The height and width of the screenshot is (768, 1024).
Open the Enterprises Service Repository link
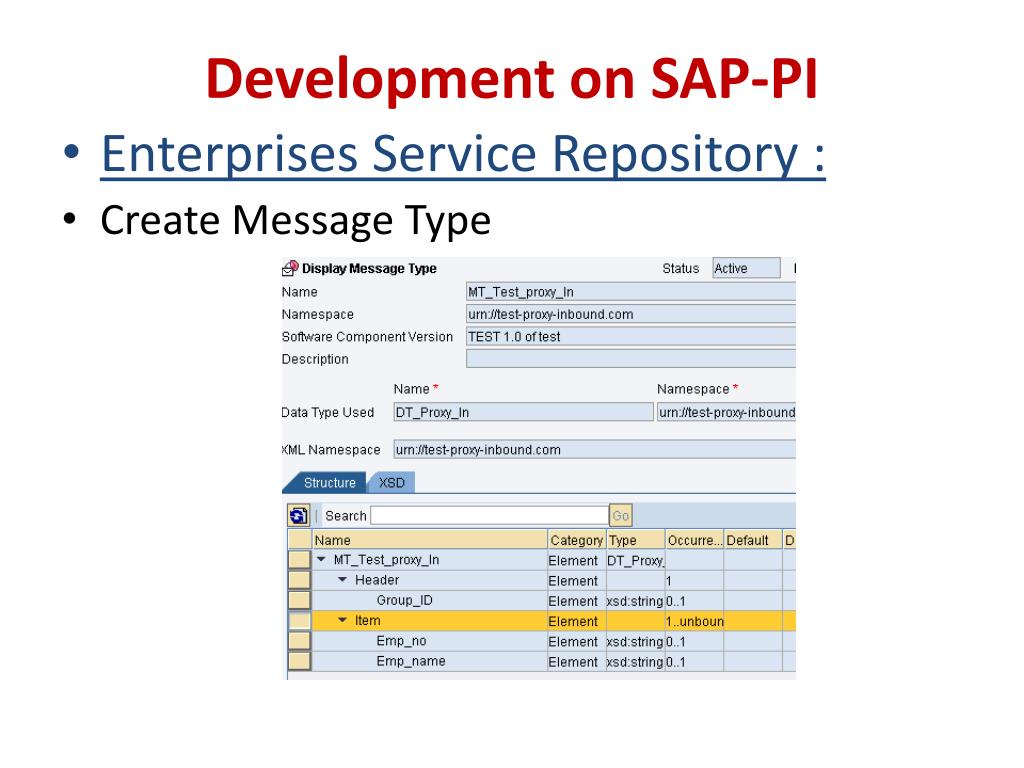463,154
